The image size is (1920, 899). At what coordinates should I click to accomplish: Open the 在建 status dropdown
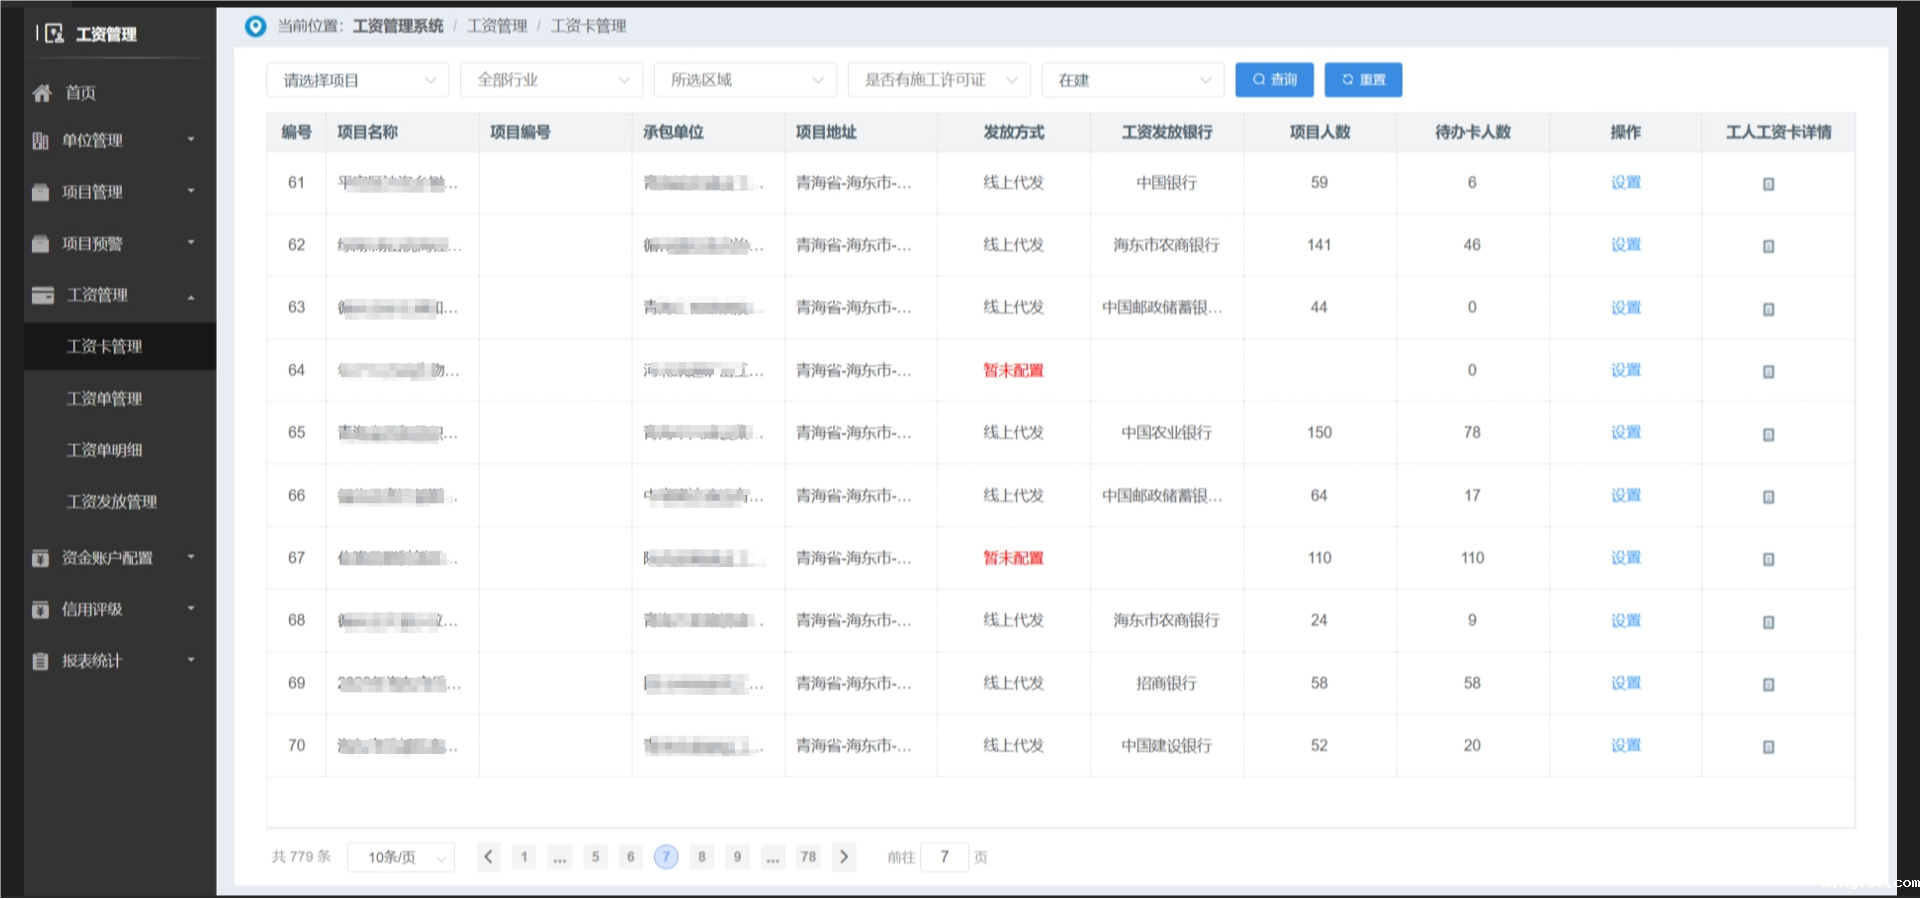click(x=1133, y=80)
